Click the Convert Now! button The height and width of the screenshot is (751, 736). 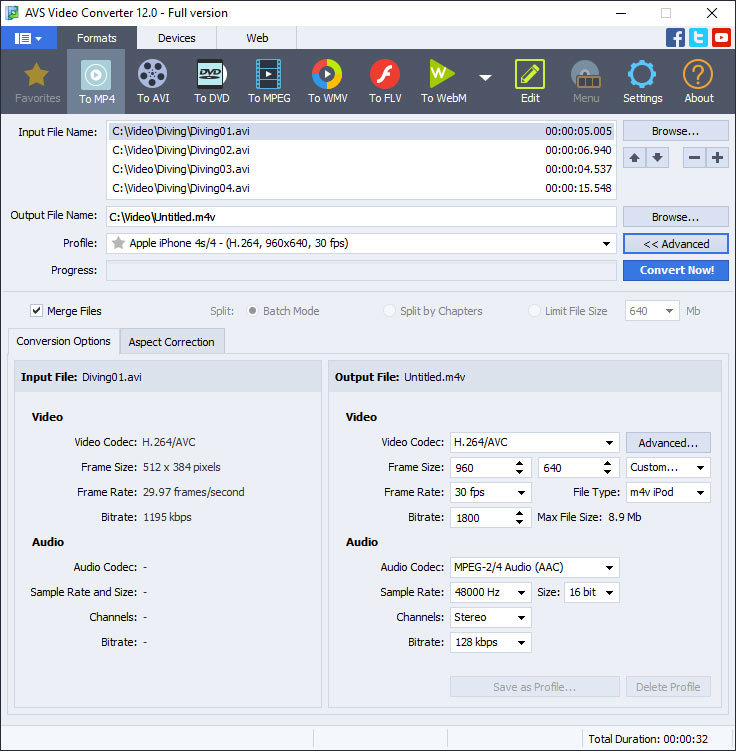tap(675, 271)
